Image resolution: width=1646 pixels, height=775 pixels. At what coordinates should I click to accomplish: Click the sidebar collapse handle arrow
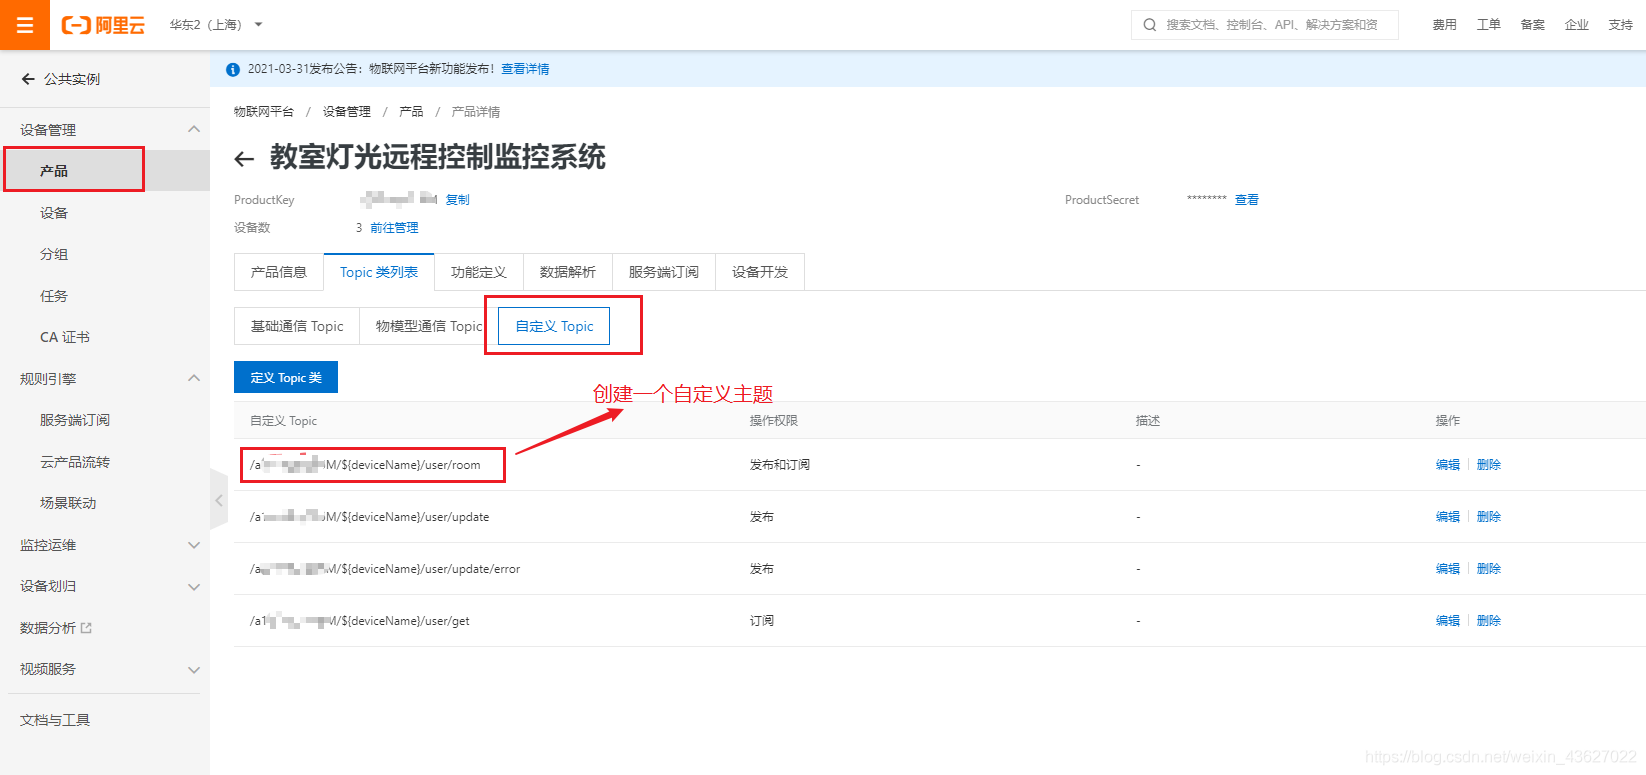219,500
